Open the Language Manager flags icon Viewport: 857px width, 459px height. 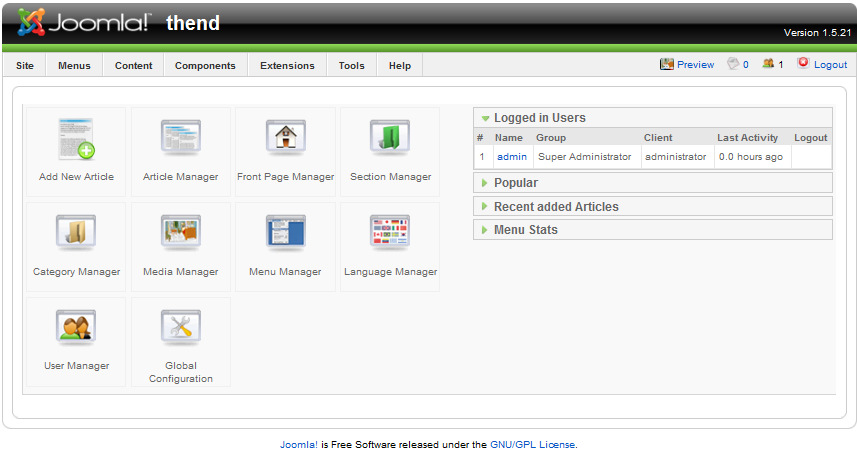click(x=390, y=233)
